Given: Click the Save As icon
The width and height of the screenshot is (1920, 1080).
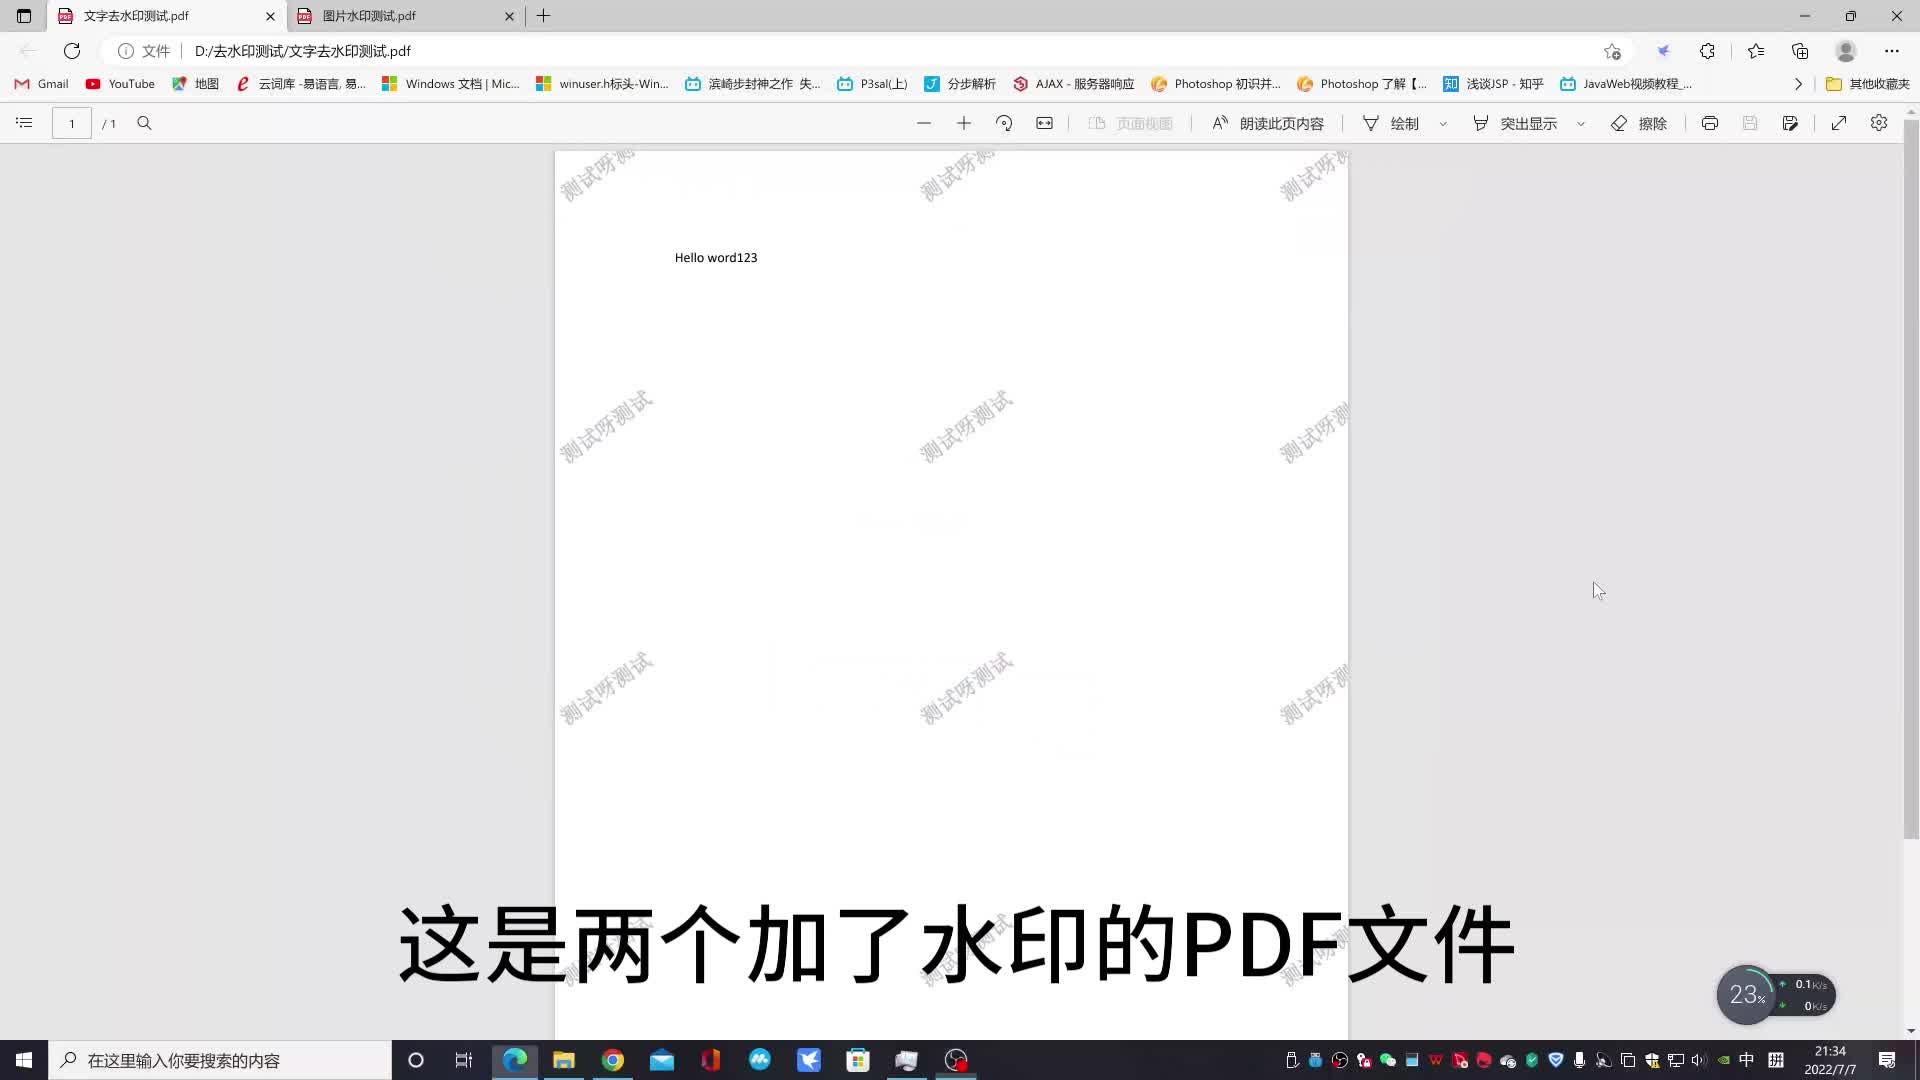Looking at the screenshot, I should tap(1790, 123).
